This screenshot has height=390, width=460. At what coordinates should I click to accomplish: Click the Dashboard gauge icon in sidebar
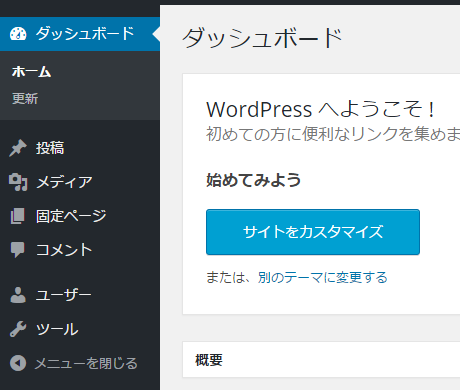click(x=18, y=34)
